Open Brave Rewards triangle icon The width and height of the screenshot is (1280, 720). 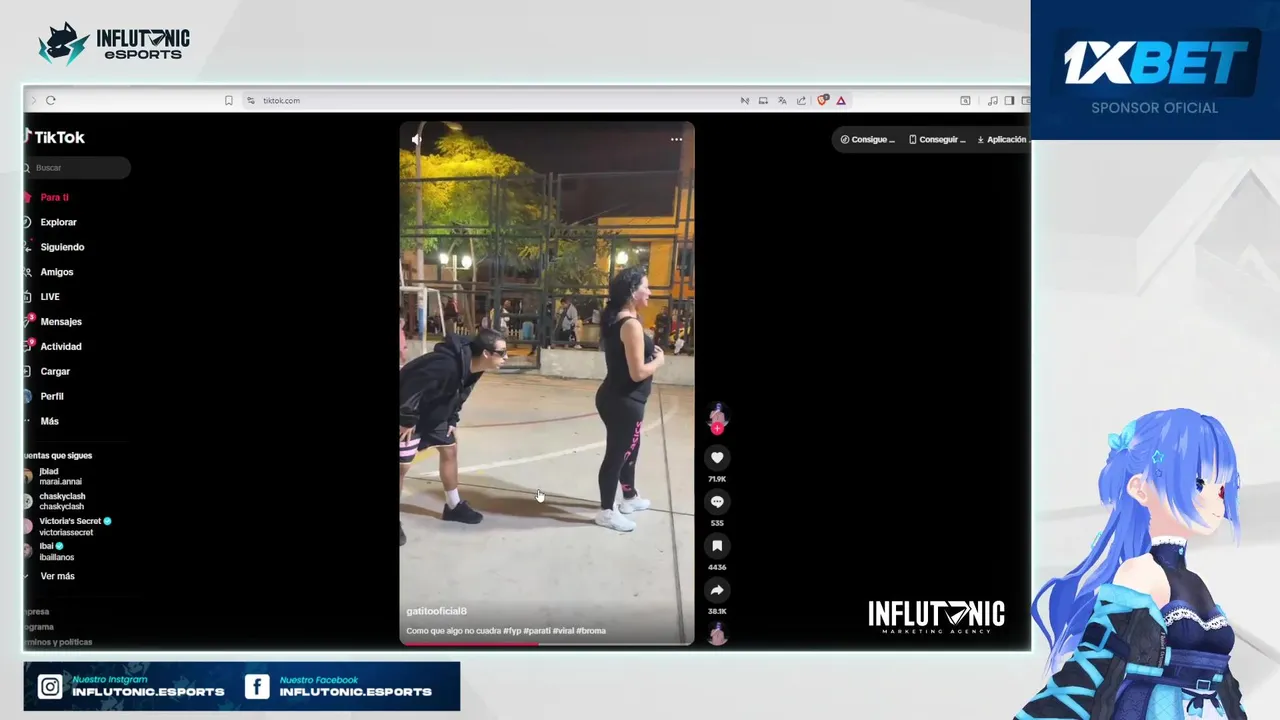pos(841,100)
